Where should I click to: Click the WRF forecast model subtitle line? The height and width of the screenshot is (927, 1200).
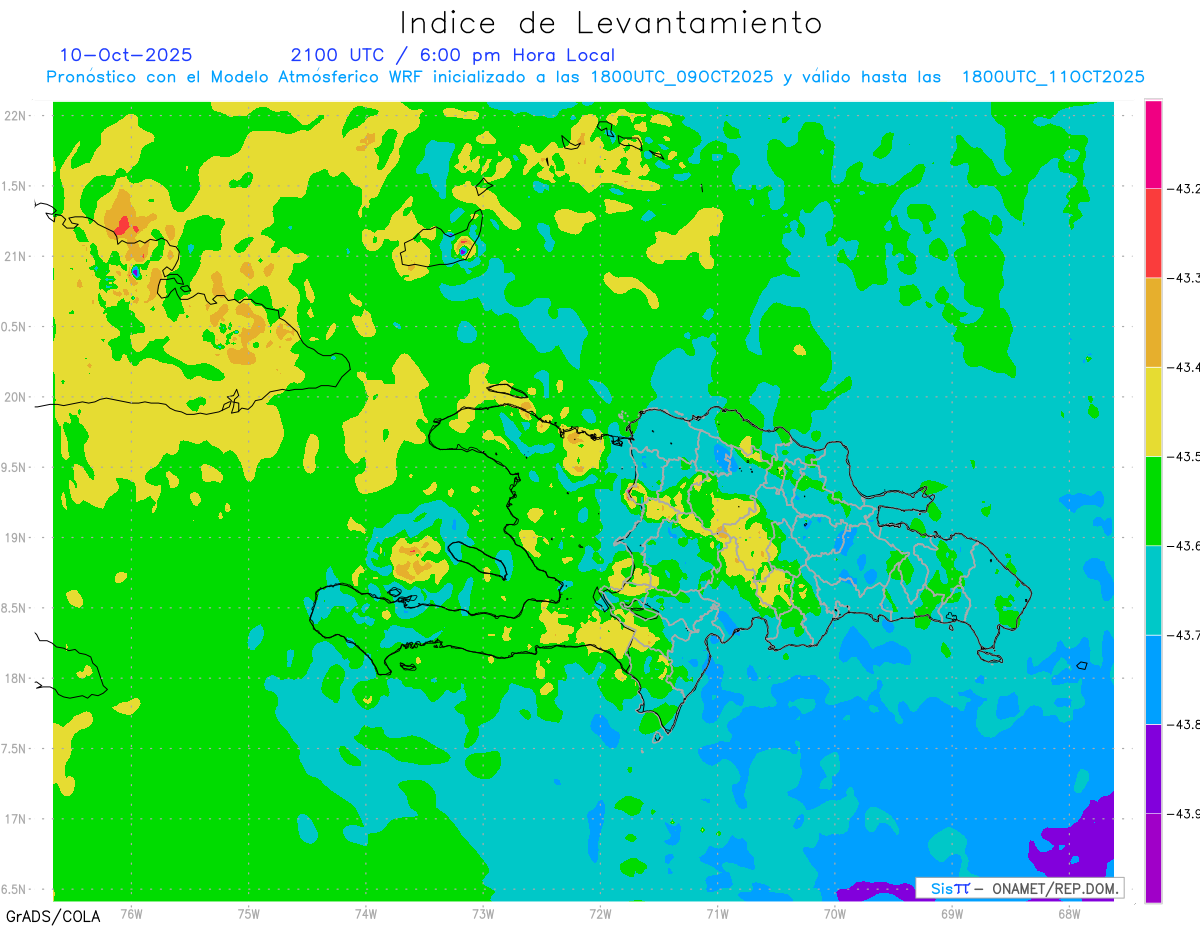coord(595,77)
